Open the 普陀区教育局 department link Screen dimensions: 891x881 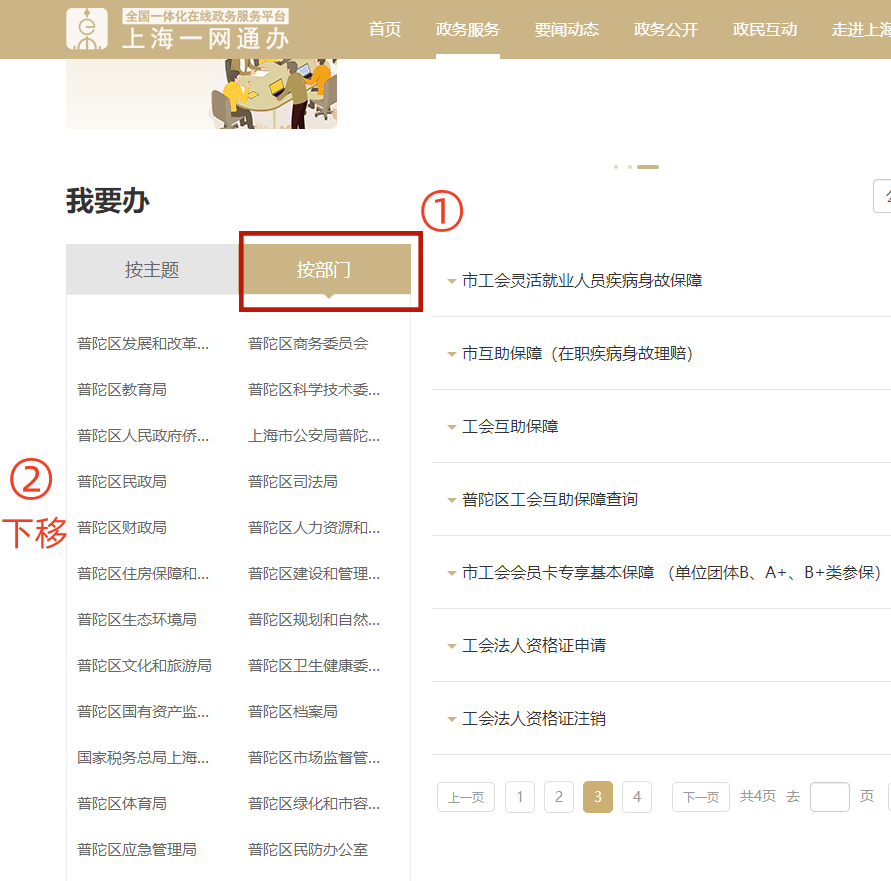(122, 390)
